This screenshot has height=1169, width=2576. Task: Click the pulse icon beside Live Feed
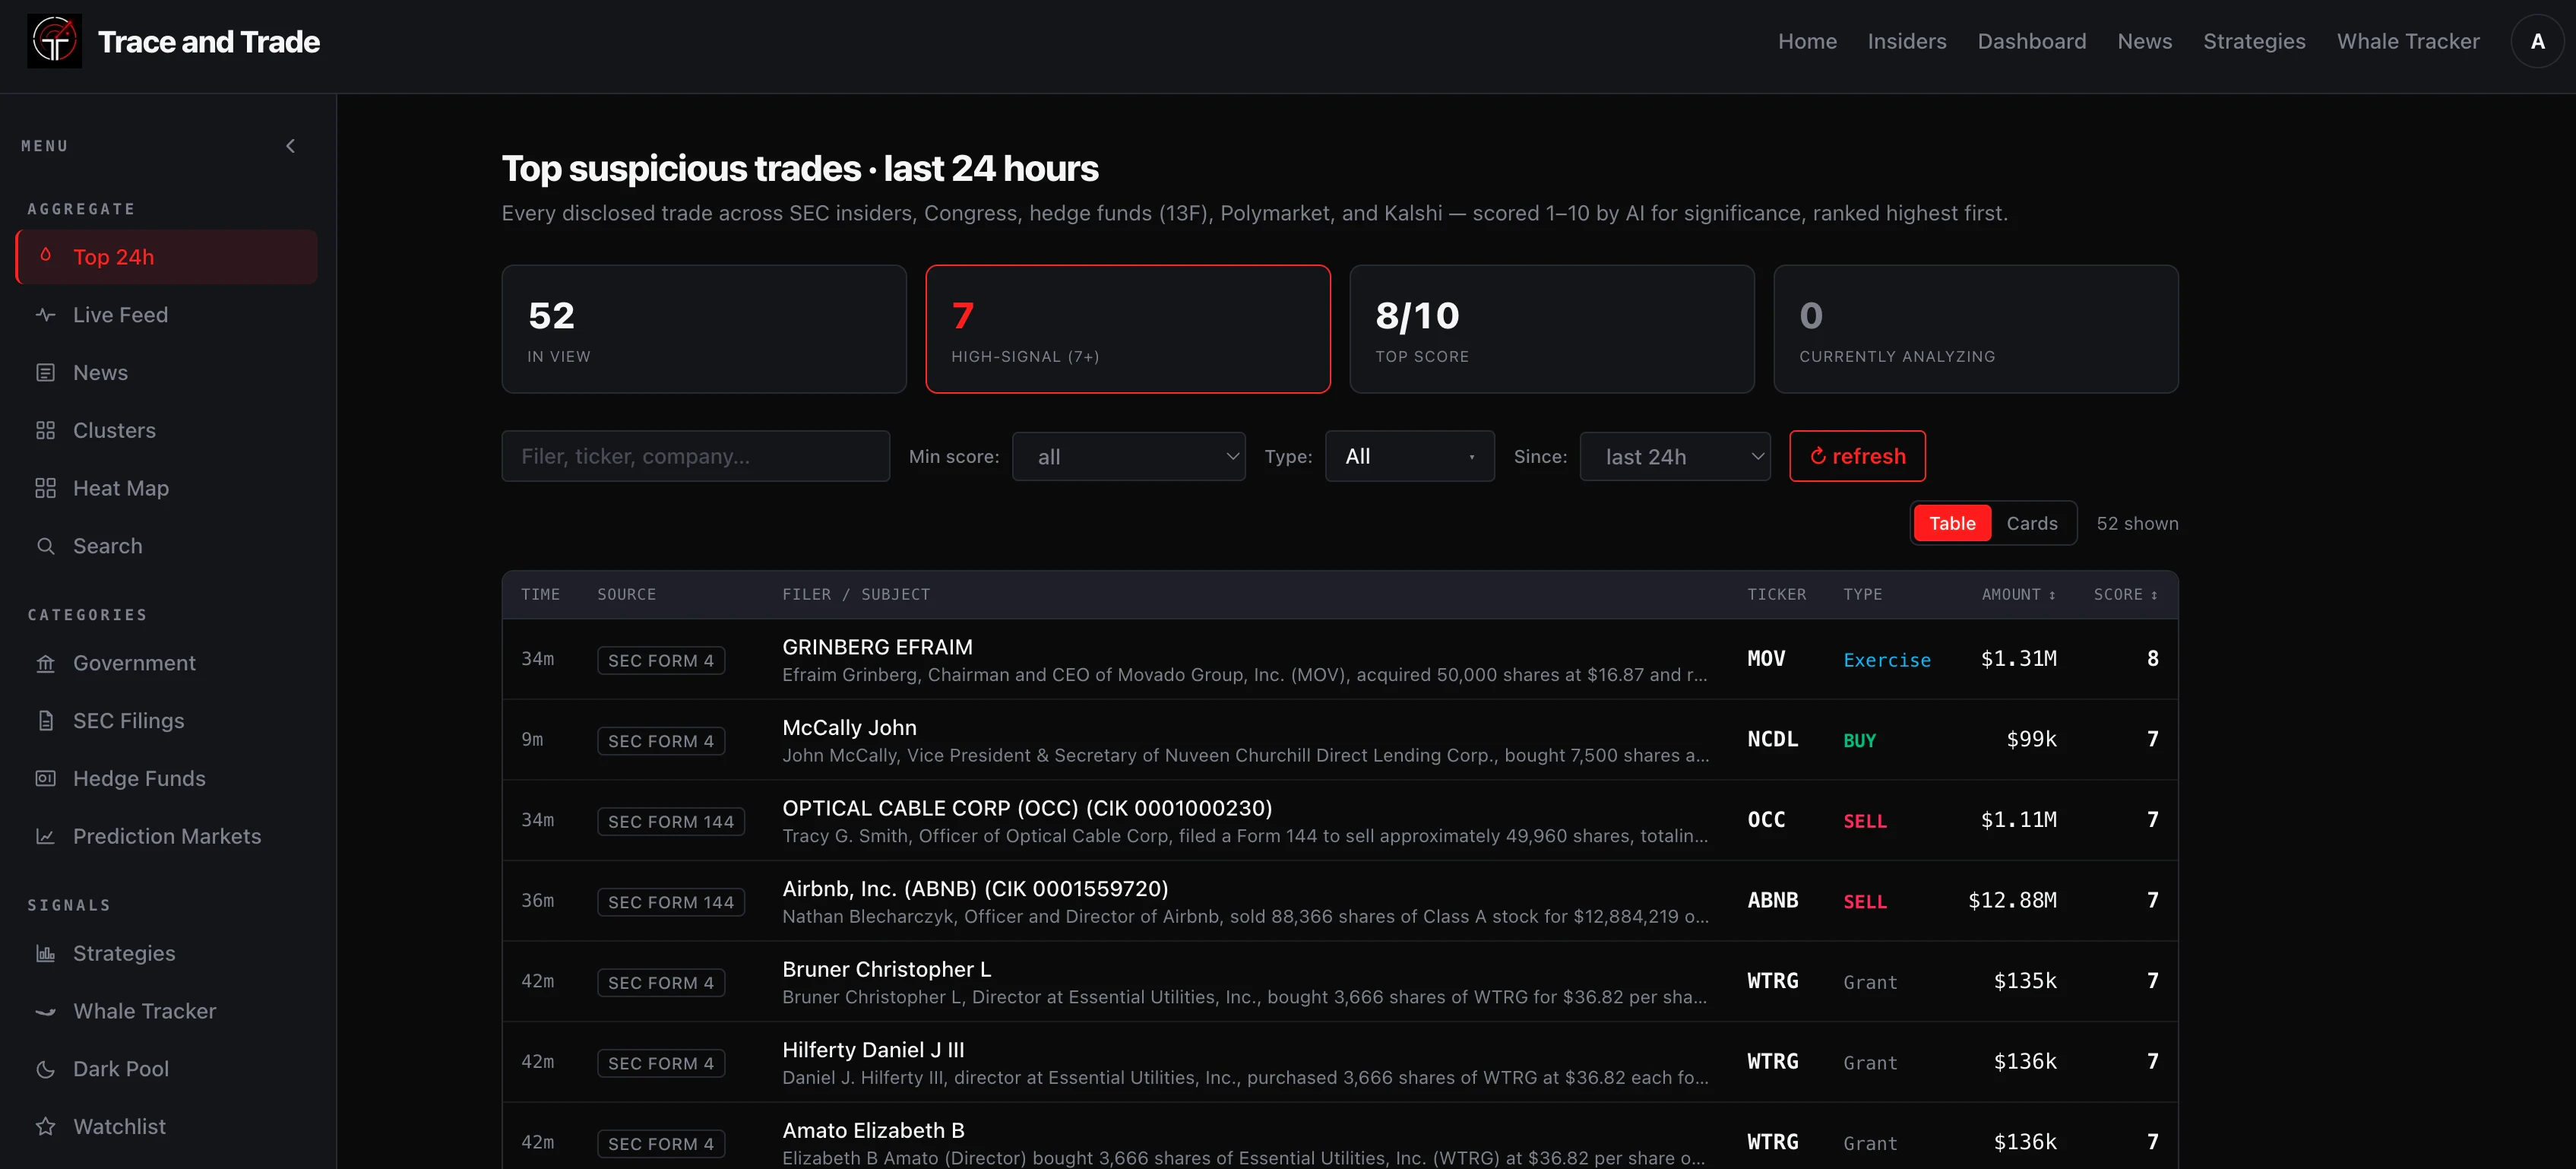pos(46,314)
